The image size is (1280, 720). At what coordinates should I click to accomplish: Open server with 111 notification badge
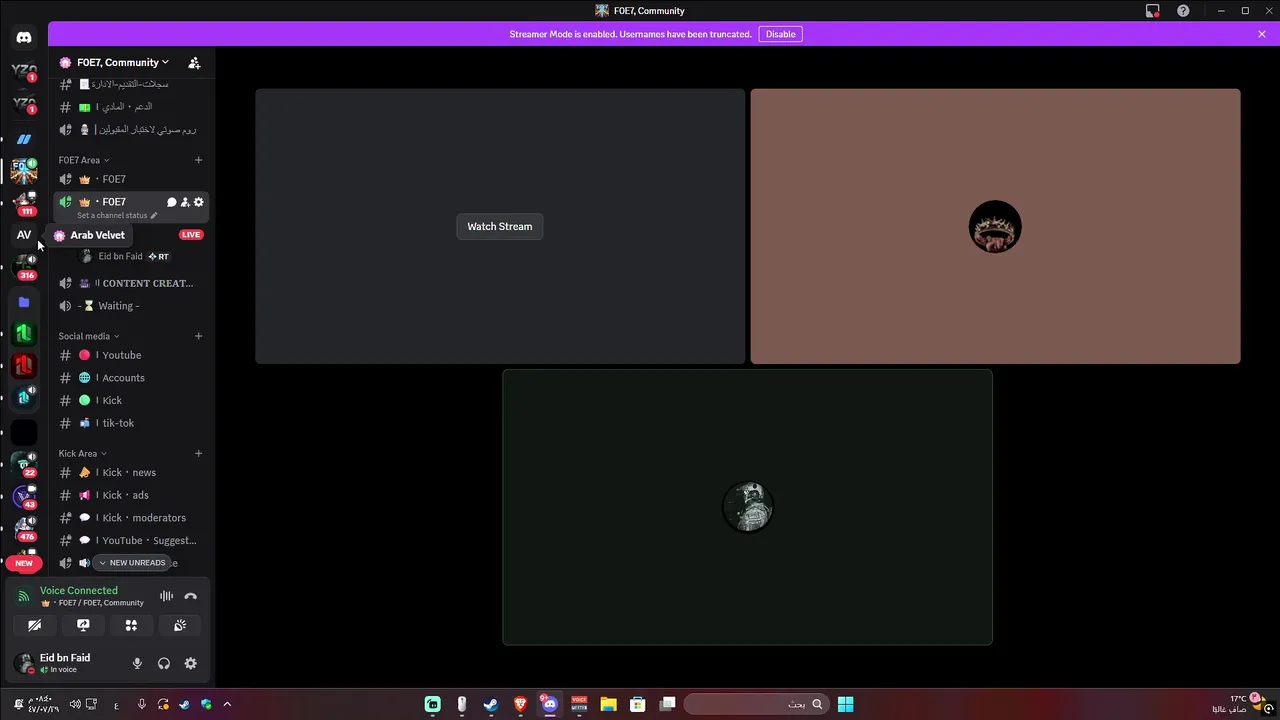pos(24,203)
